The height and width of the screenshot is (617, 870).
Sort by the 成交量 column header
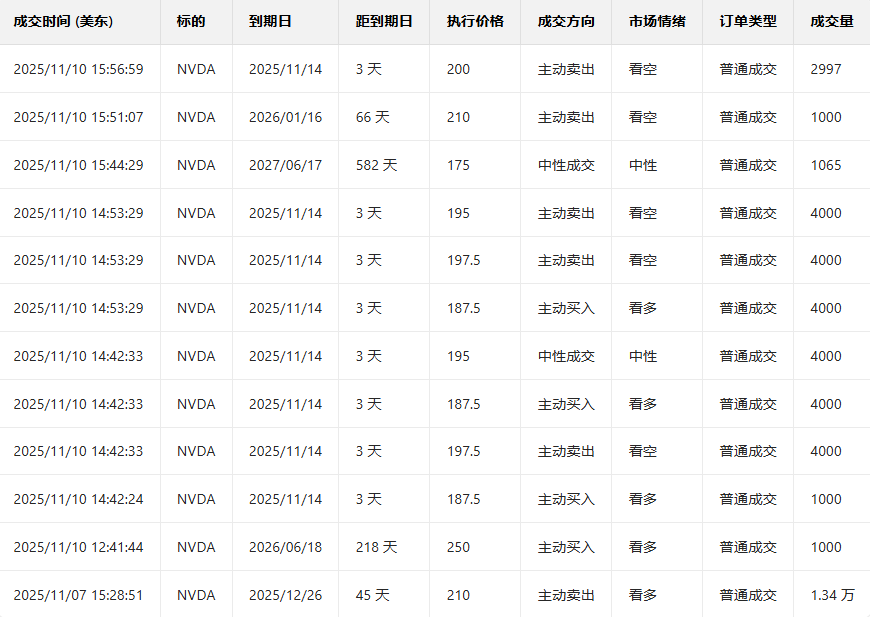[832, 21]
